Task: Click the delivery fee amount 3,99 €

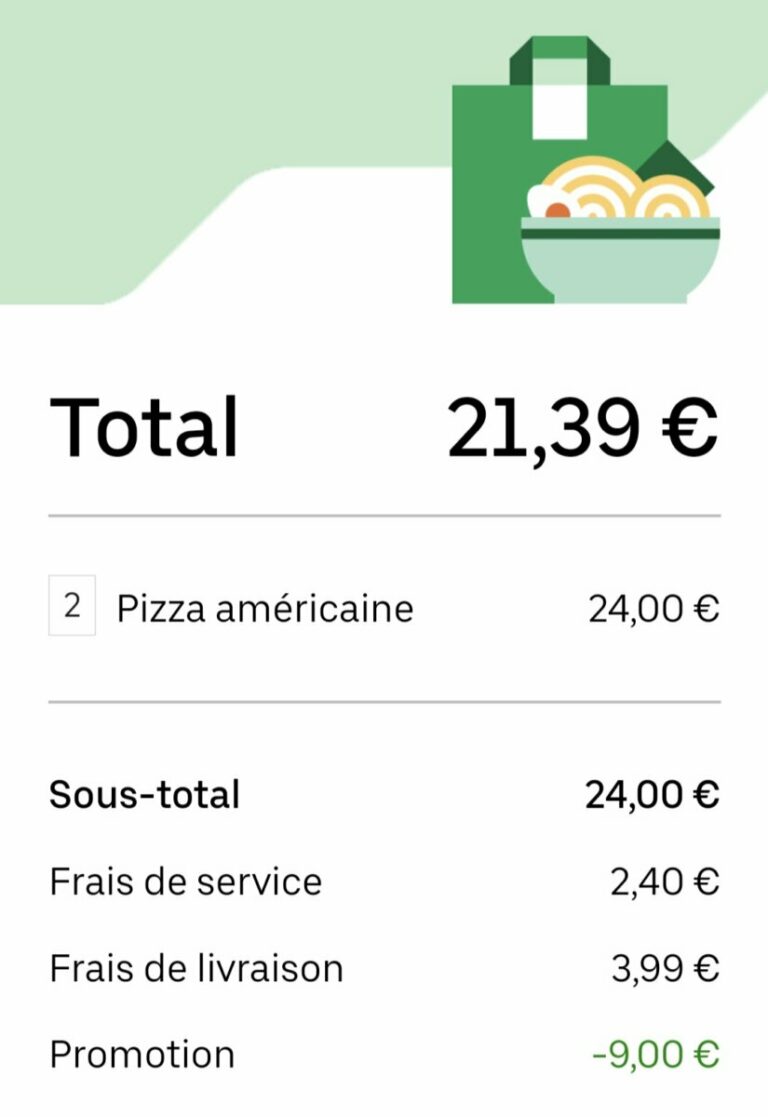Action: pyautogui.click(x=665, y=969)
